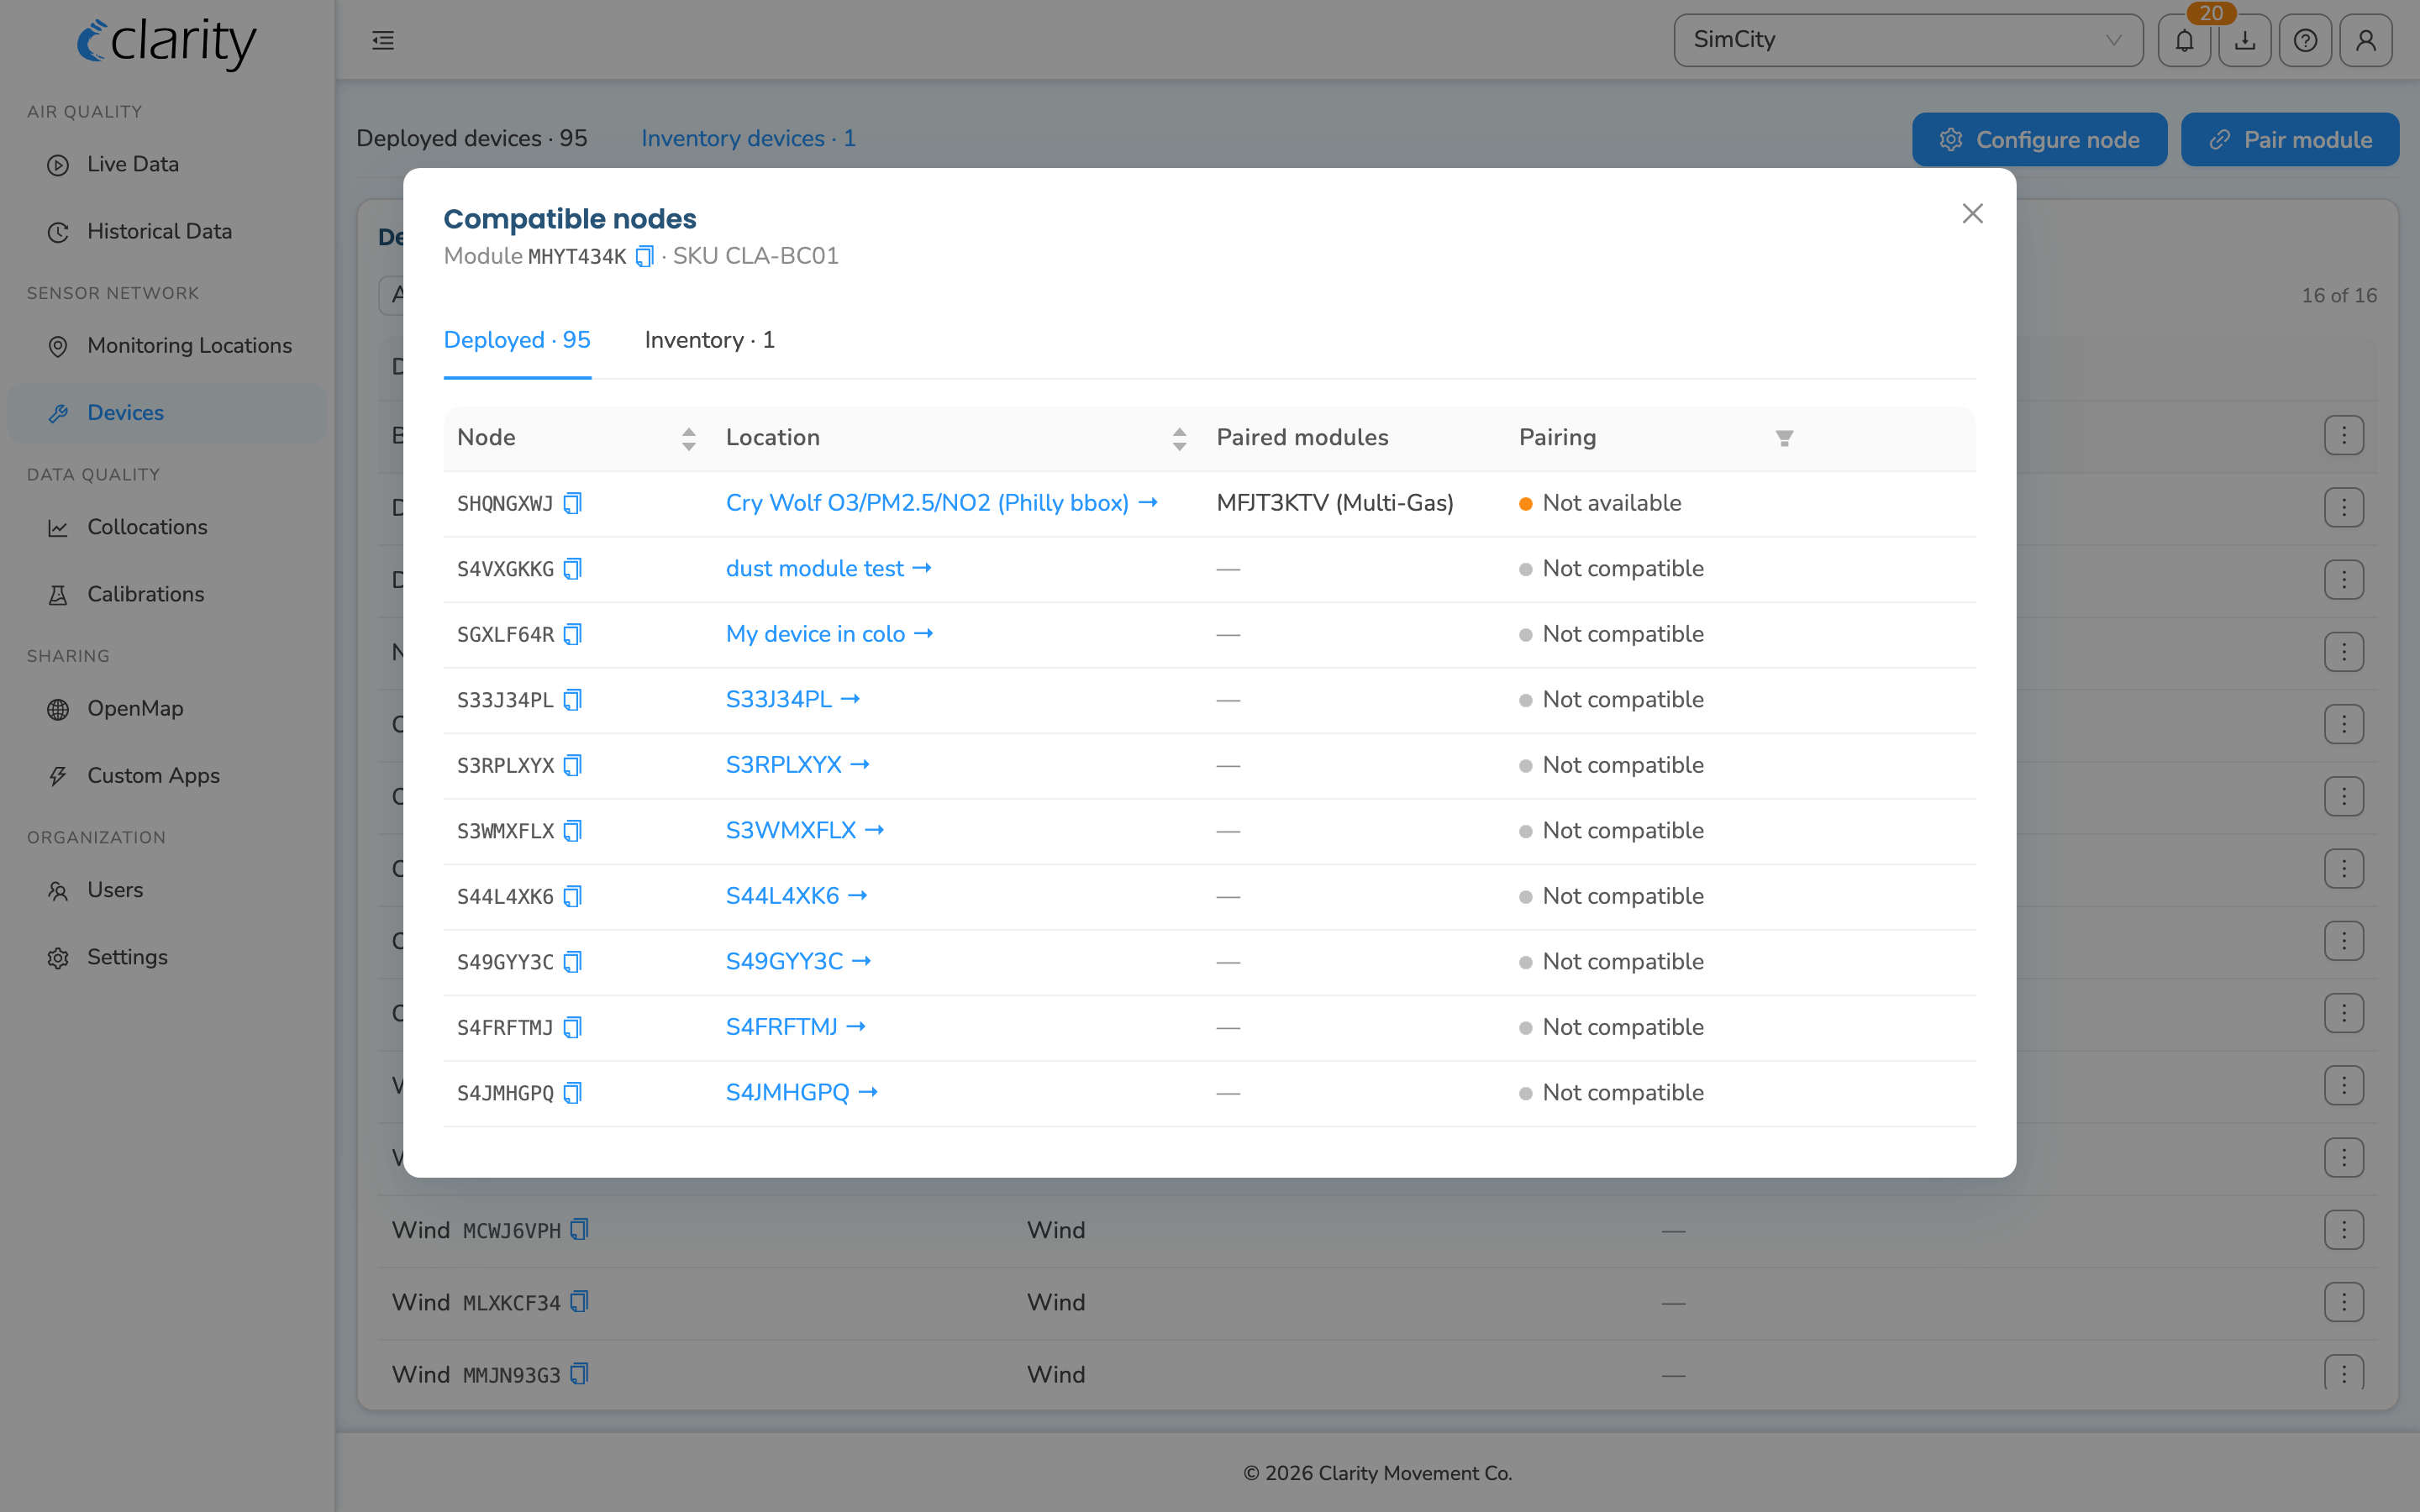Open S3WMXFLX location link

(x=804, y=831)
